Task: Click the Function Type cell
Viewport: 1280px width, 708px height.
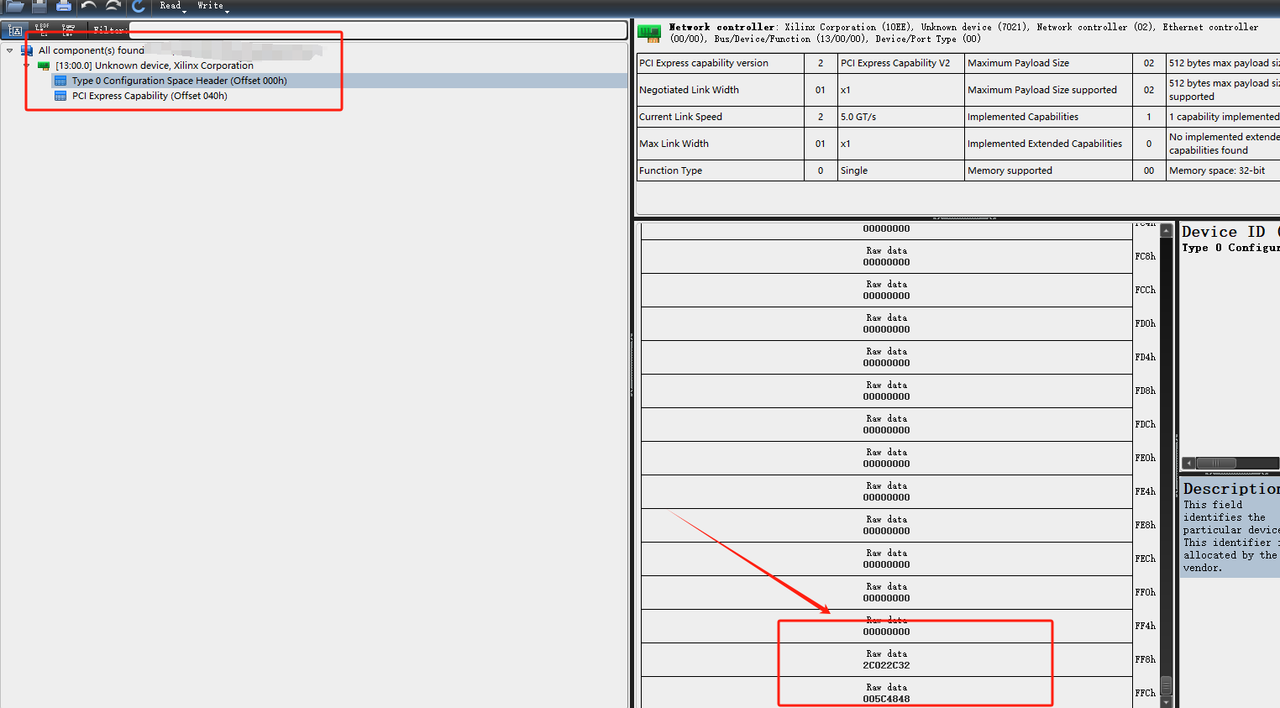Action: point(720,171)
